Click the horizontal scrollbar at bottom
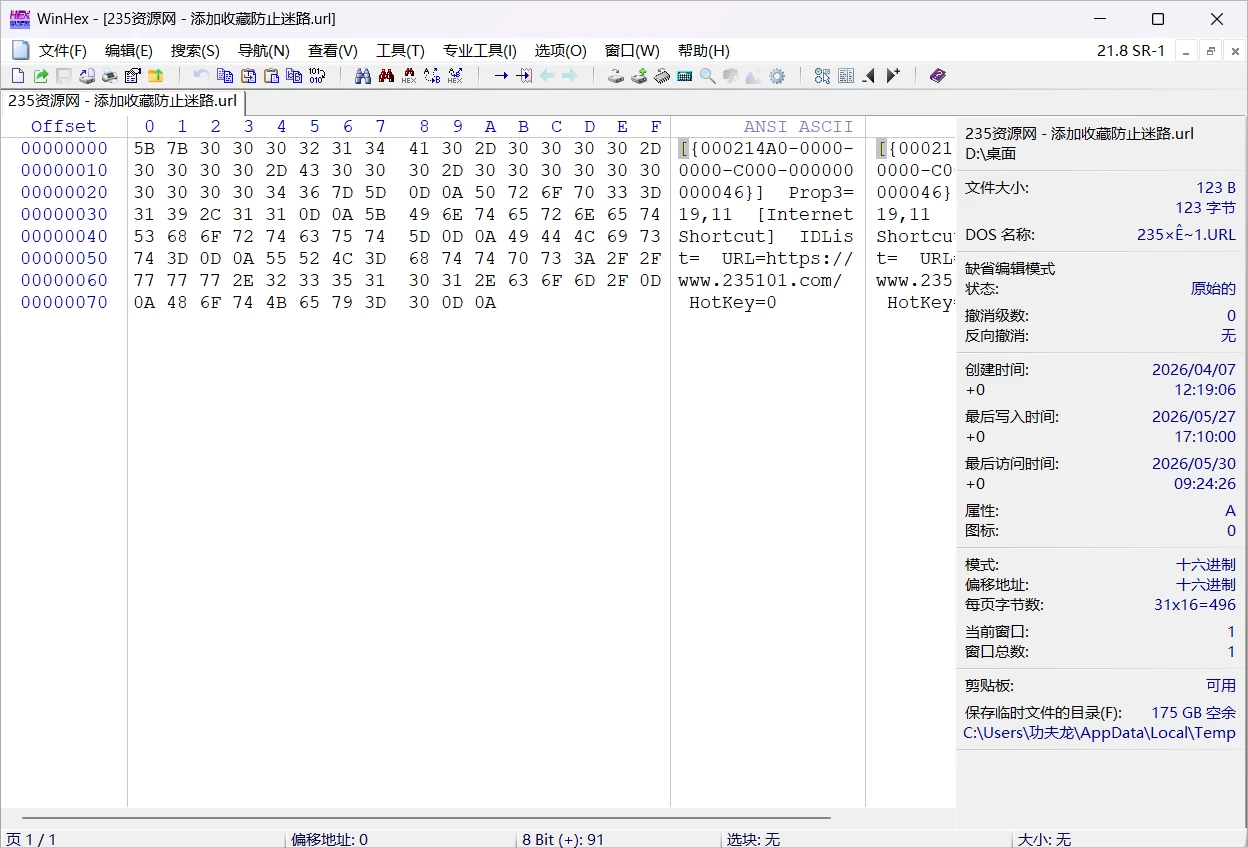The width and height of the screenshot is (1248, 848). (x=427, y=817)
